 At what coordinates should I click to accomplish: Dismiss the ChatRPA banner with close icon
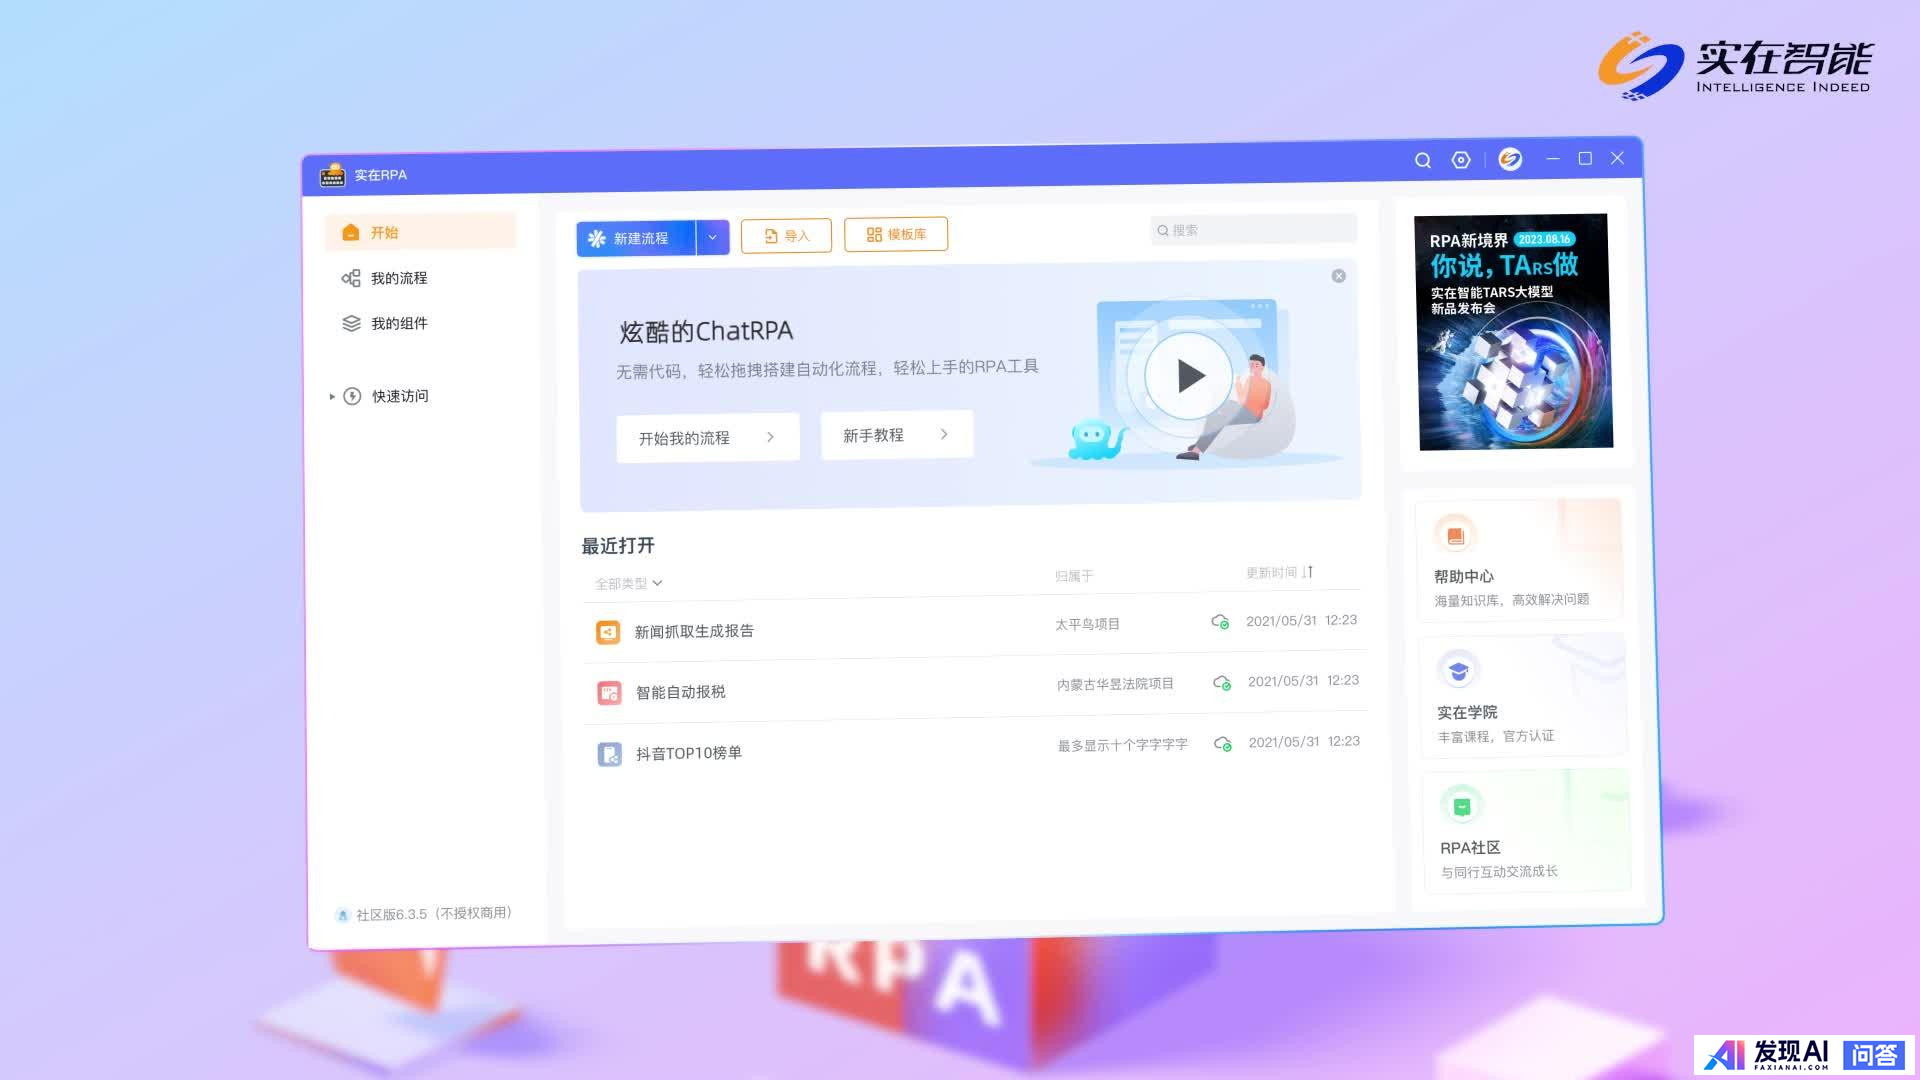(x=1338, y=276)
